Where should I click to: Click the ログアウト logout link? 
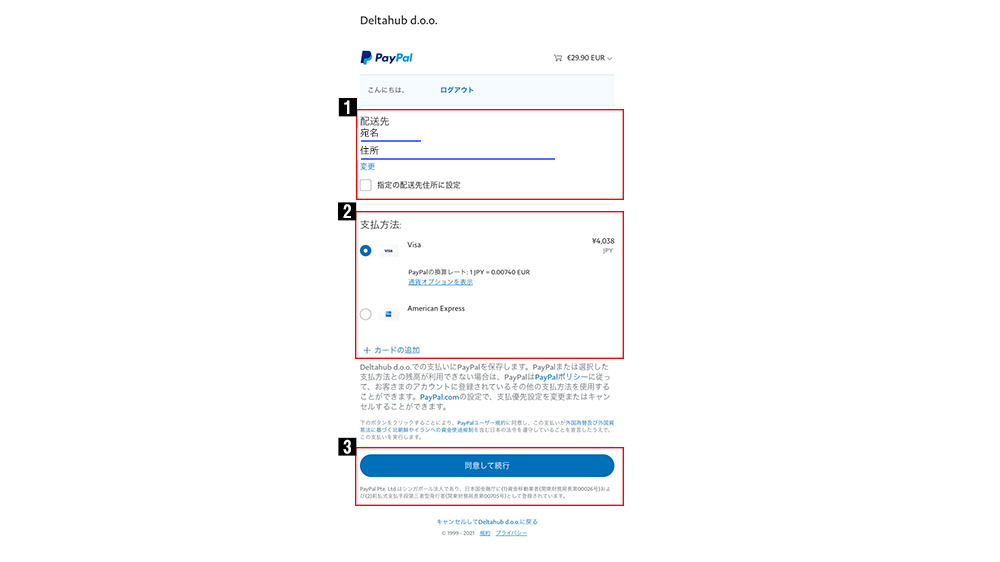click(x=457, y=90)
